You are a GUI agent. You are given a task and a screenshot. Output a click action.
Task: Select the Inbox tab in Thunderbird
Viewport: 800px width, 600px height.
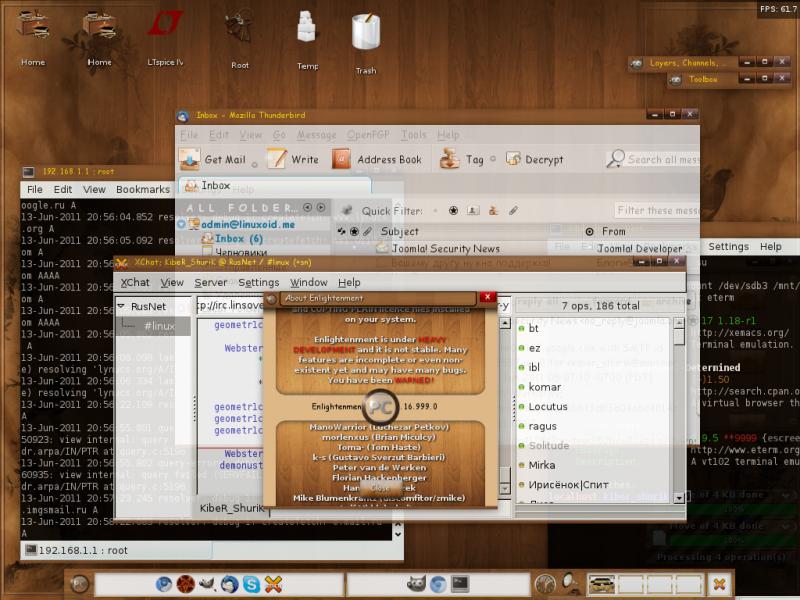[x=274, y=186]
